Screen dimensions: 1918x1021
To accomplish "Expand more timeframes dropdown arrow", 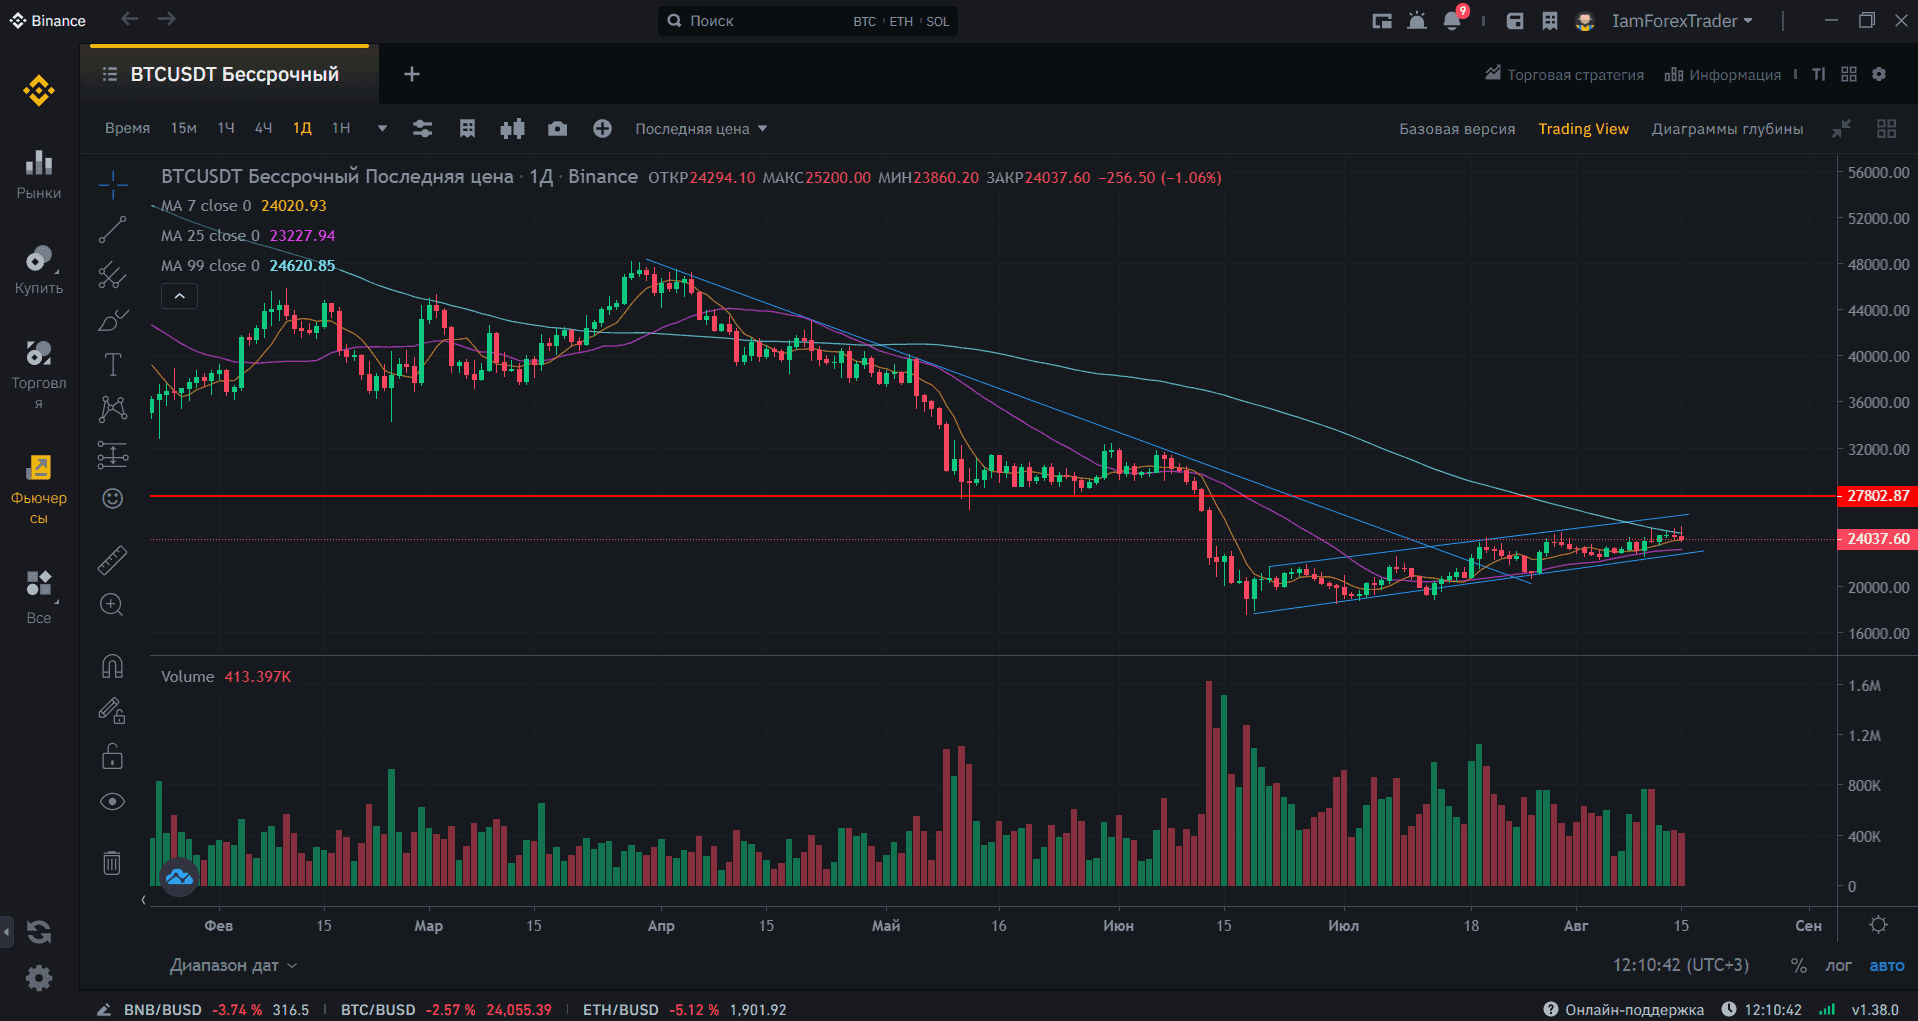I will pos(382,129).
